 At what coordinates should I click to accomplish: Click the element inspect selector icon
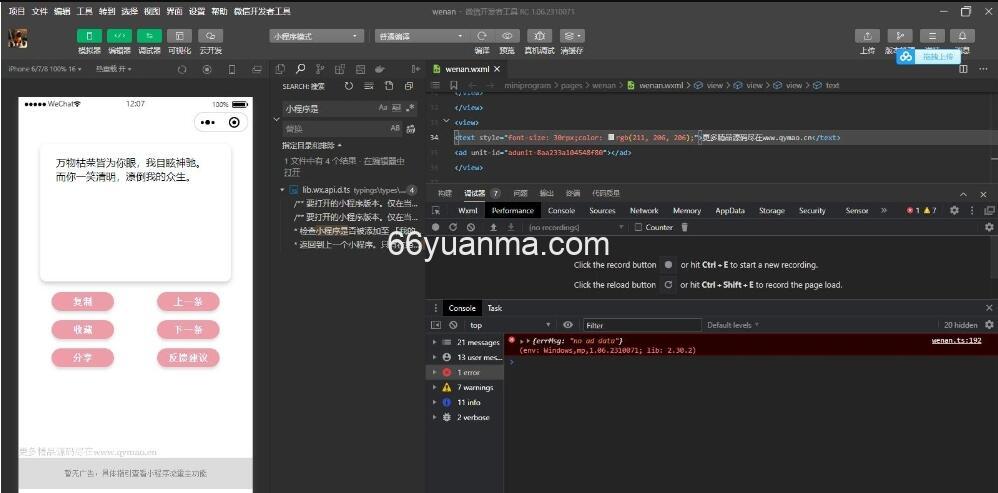coord(436,211)
